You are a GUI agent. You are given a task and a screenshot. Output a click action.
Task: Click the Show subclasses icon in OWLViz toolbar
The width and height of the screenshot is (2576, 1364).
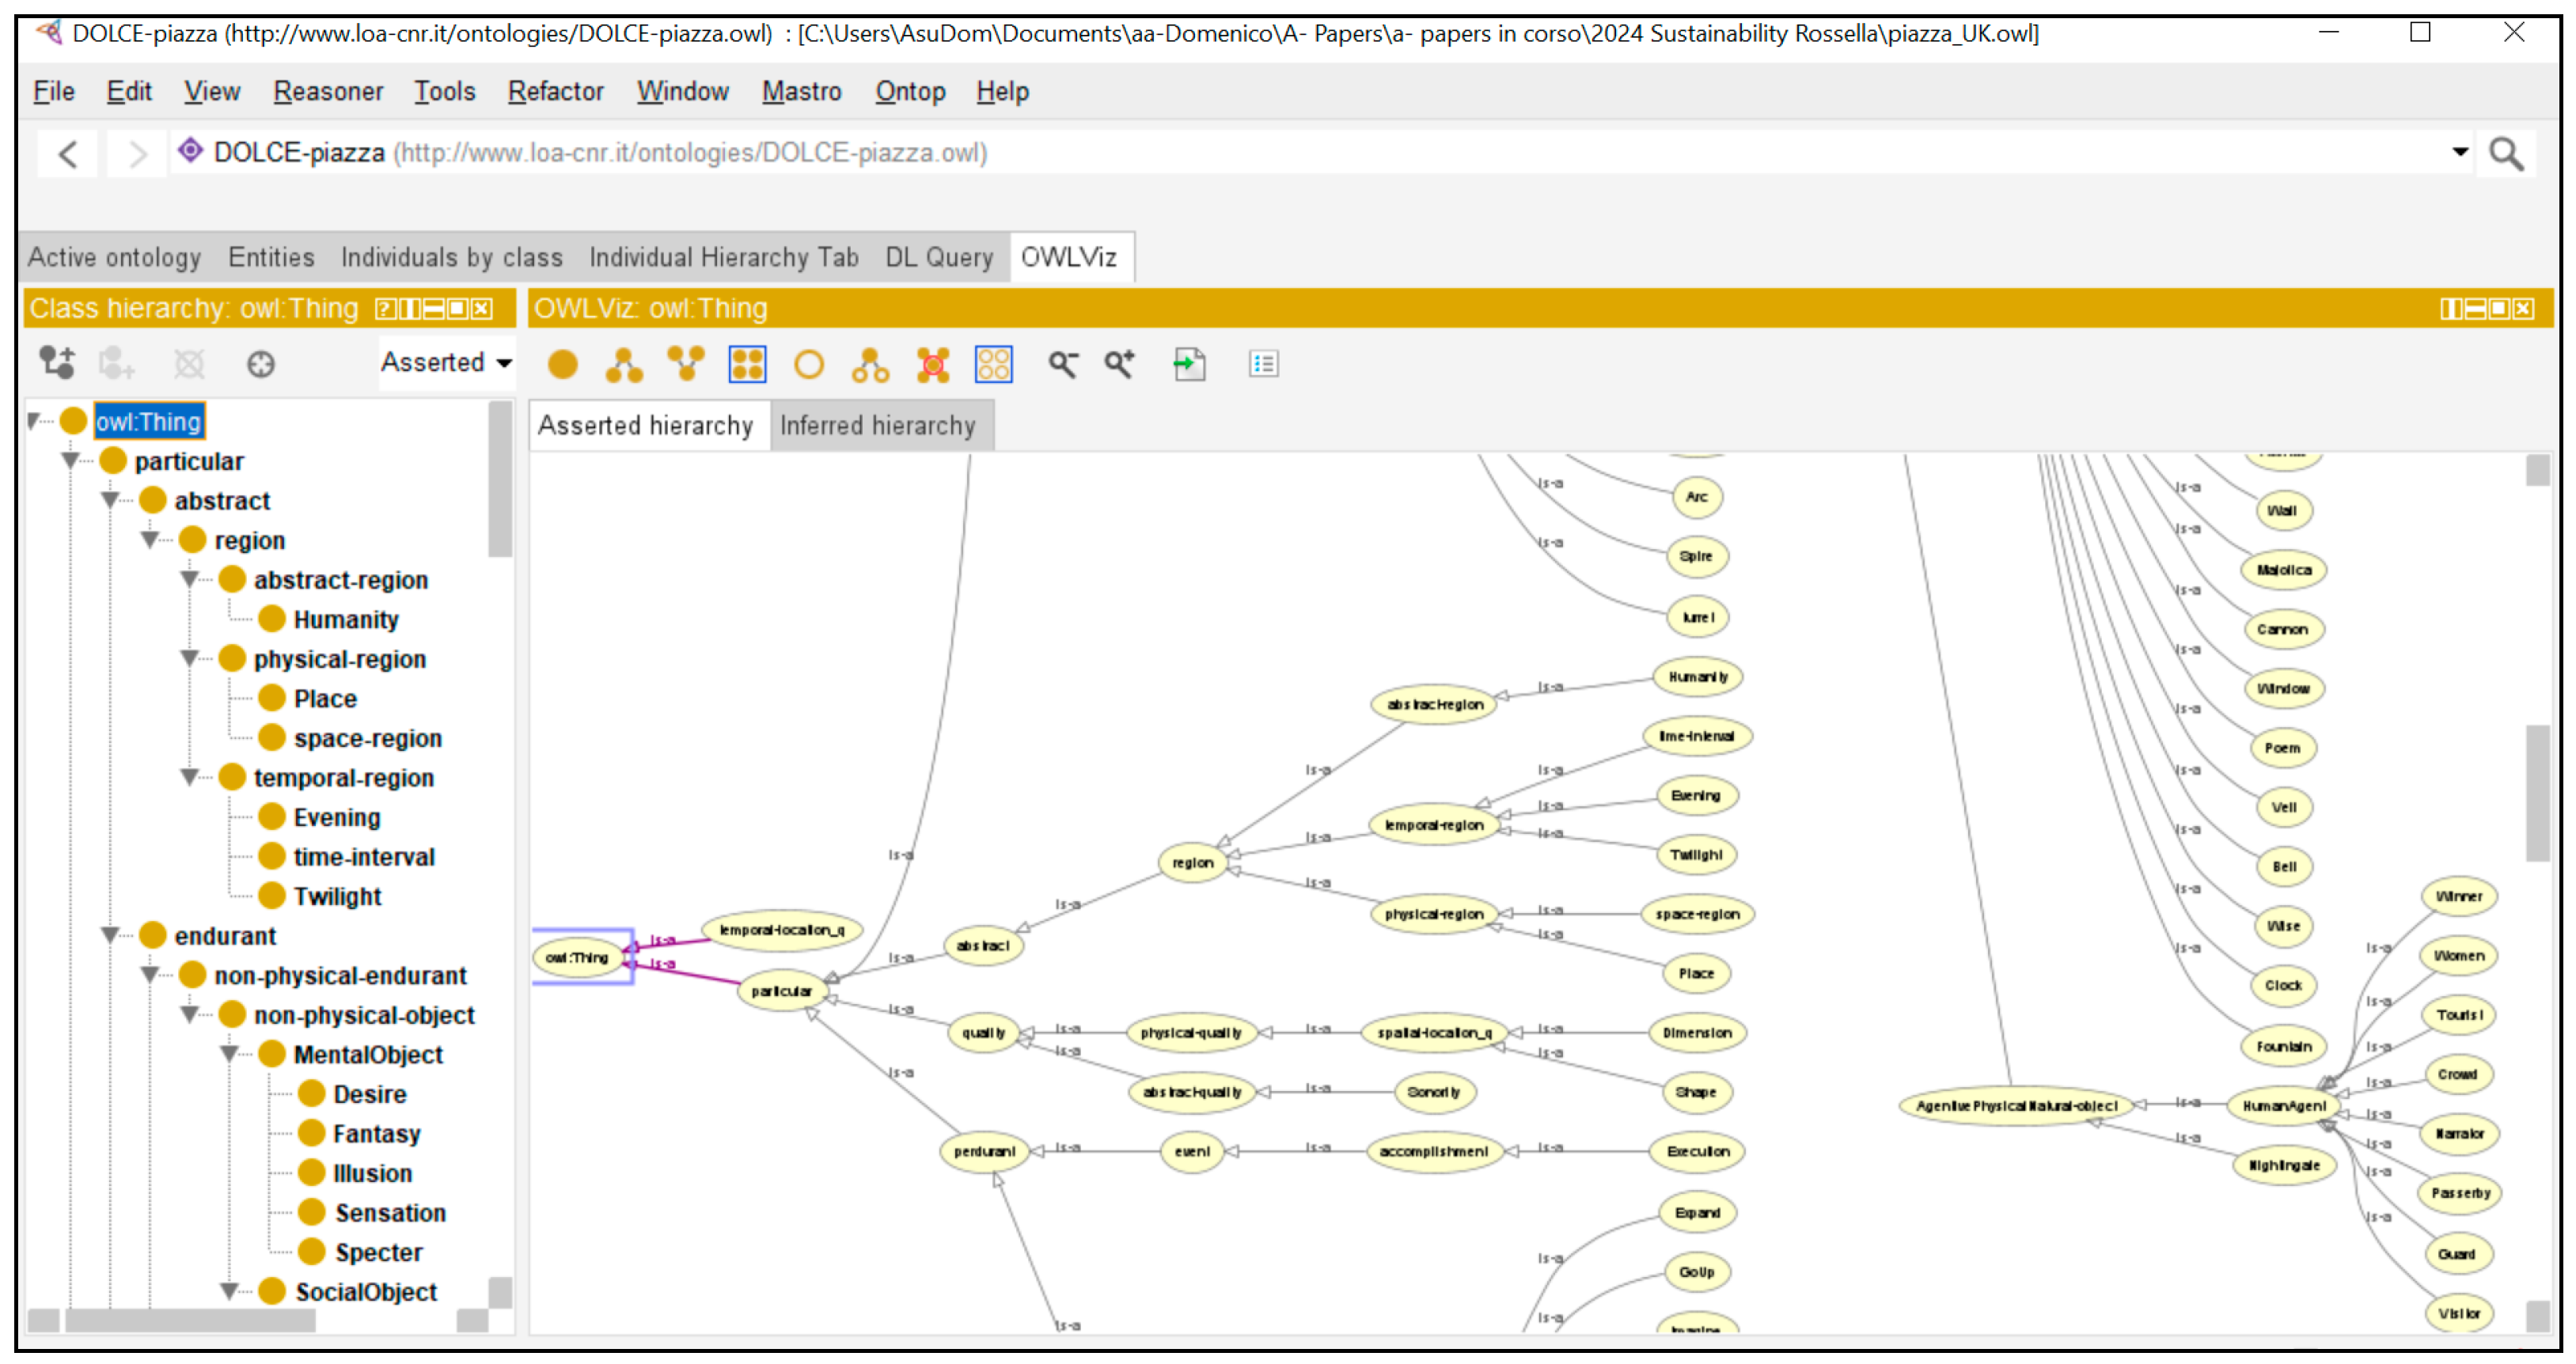click(624, 364)
